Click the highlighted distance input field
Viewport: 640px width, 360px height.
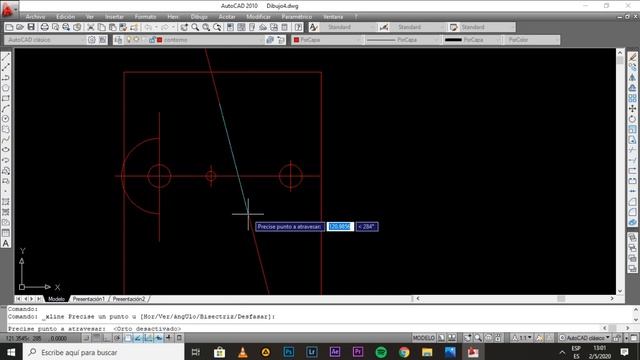pos(340,227)
